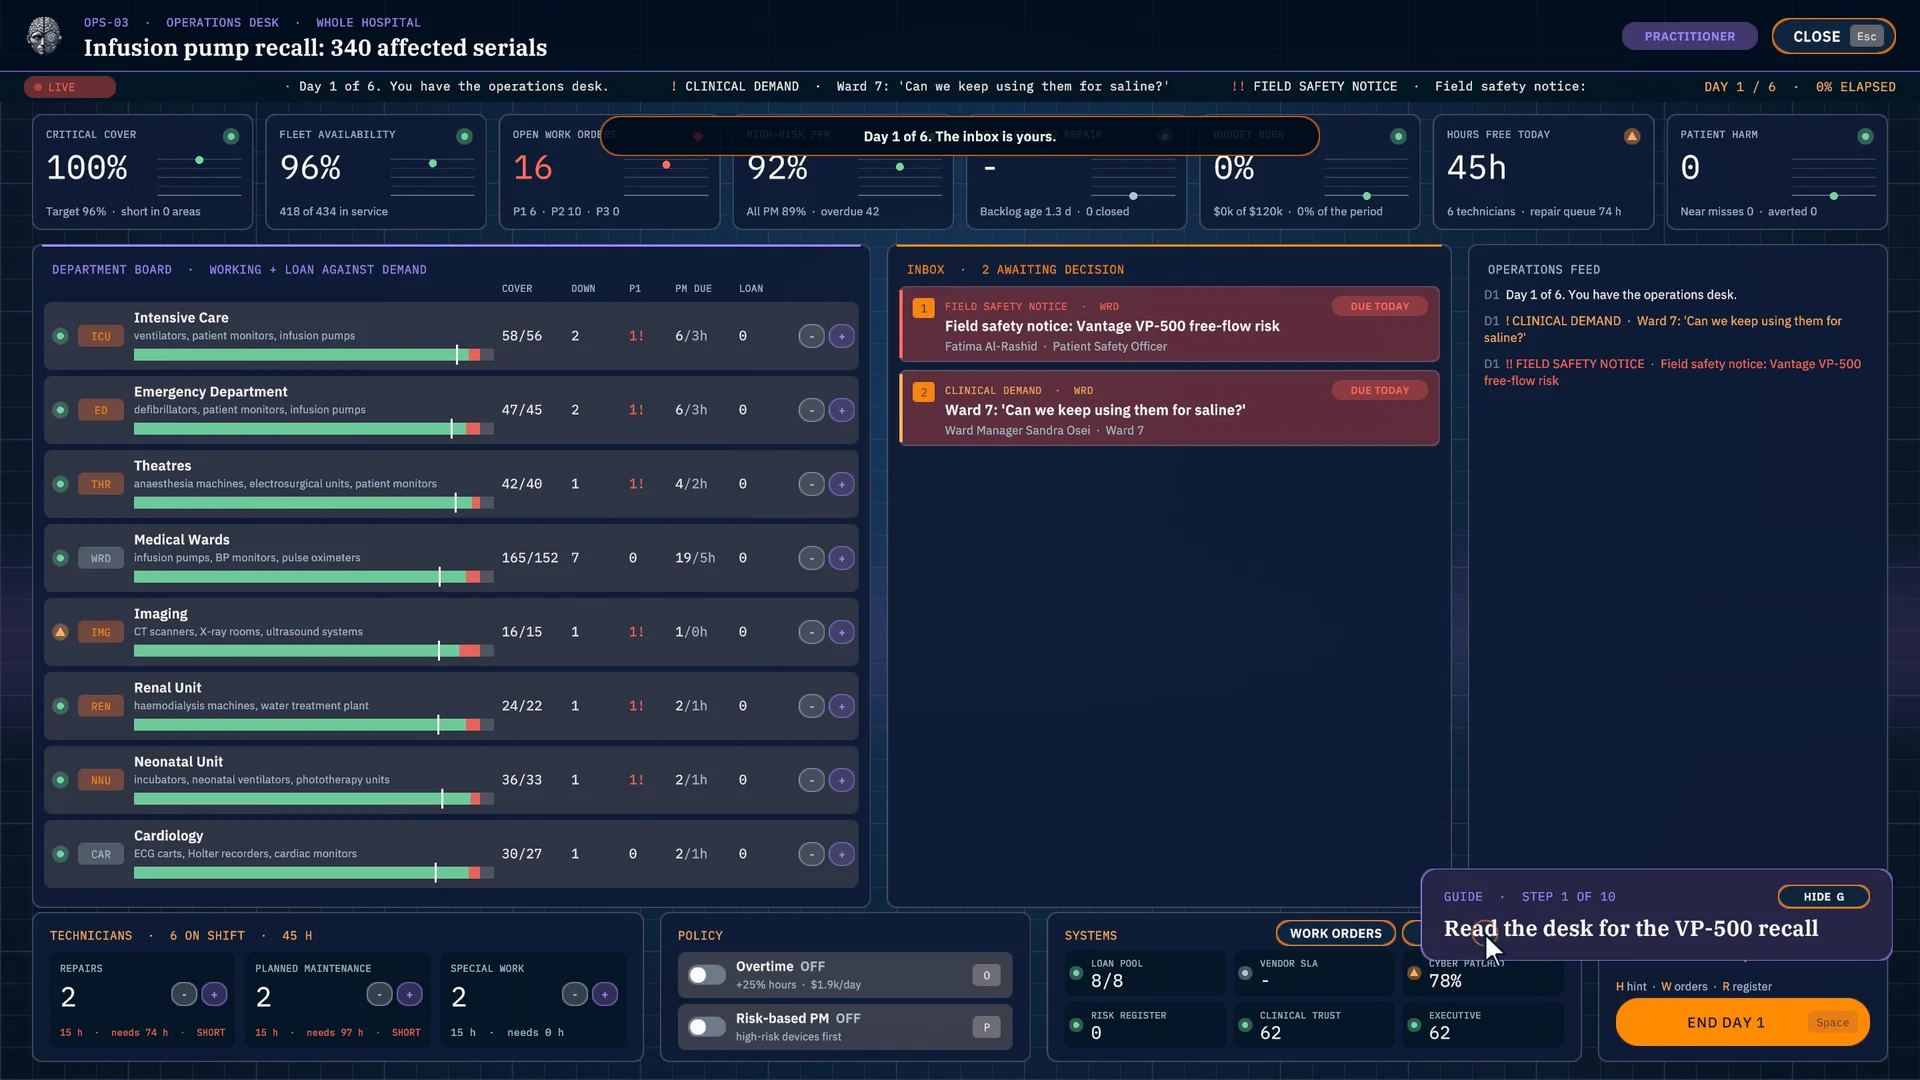The height and width of the screenshot is (1080, 1920).
Task: Click the Hours Free Today warning indicator
Action: (x=1632, y=136)
